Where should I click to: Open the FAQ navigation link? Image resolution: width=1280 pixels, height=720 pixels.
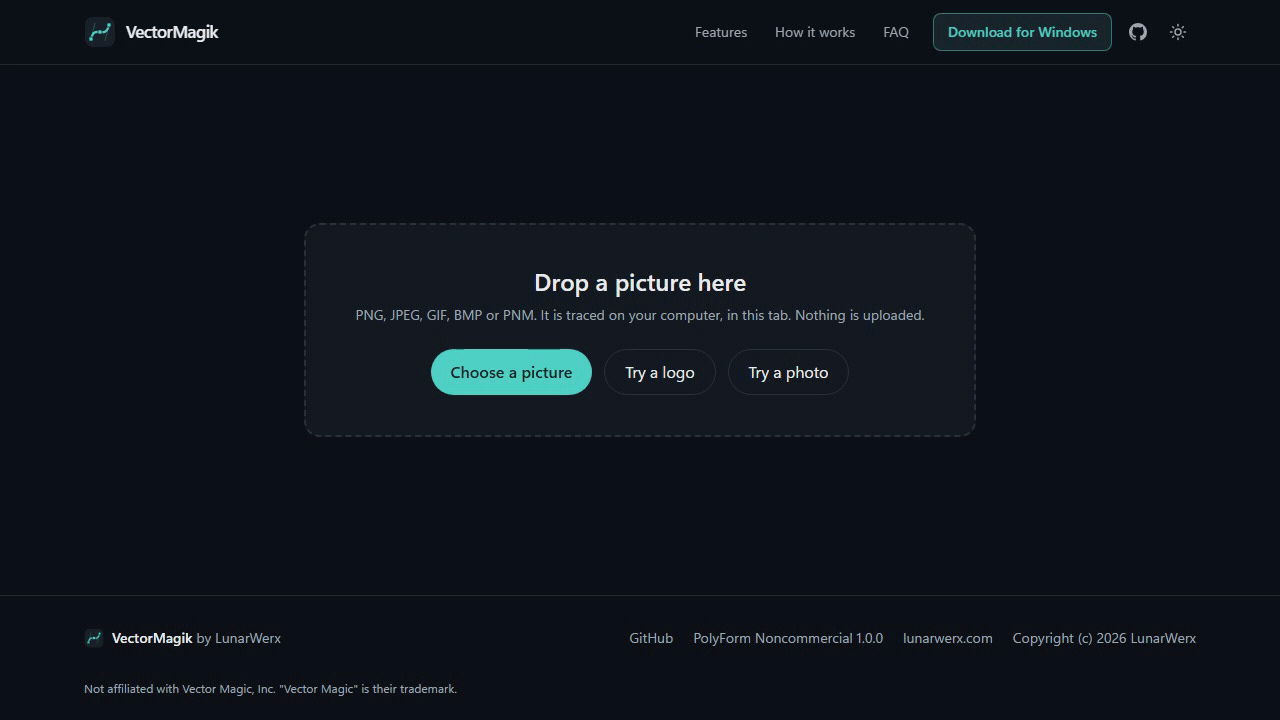tap(896, 32)
